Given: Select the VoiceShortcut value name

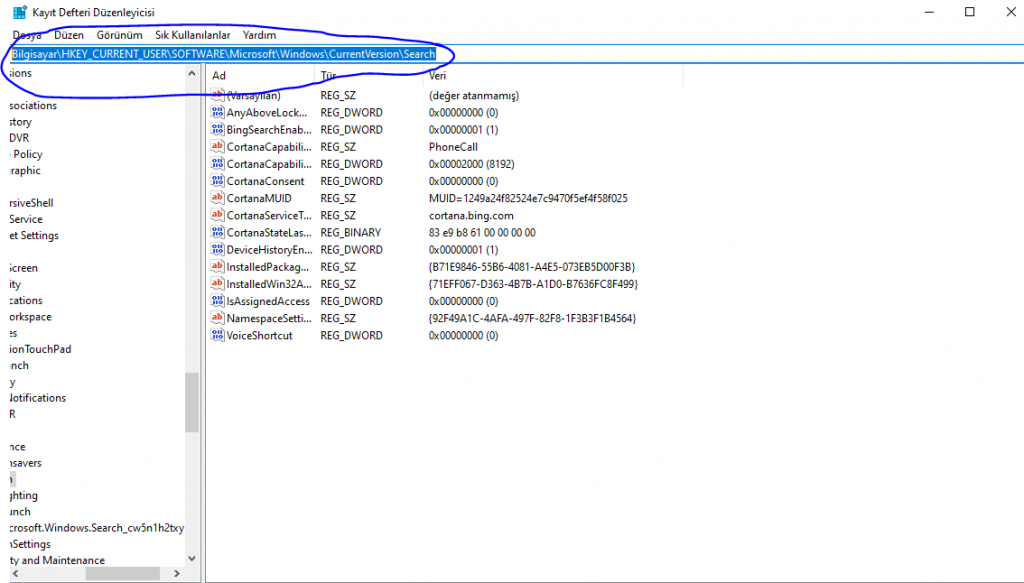Looking at the screenshot, I should 259,335.
